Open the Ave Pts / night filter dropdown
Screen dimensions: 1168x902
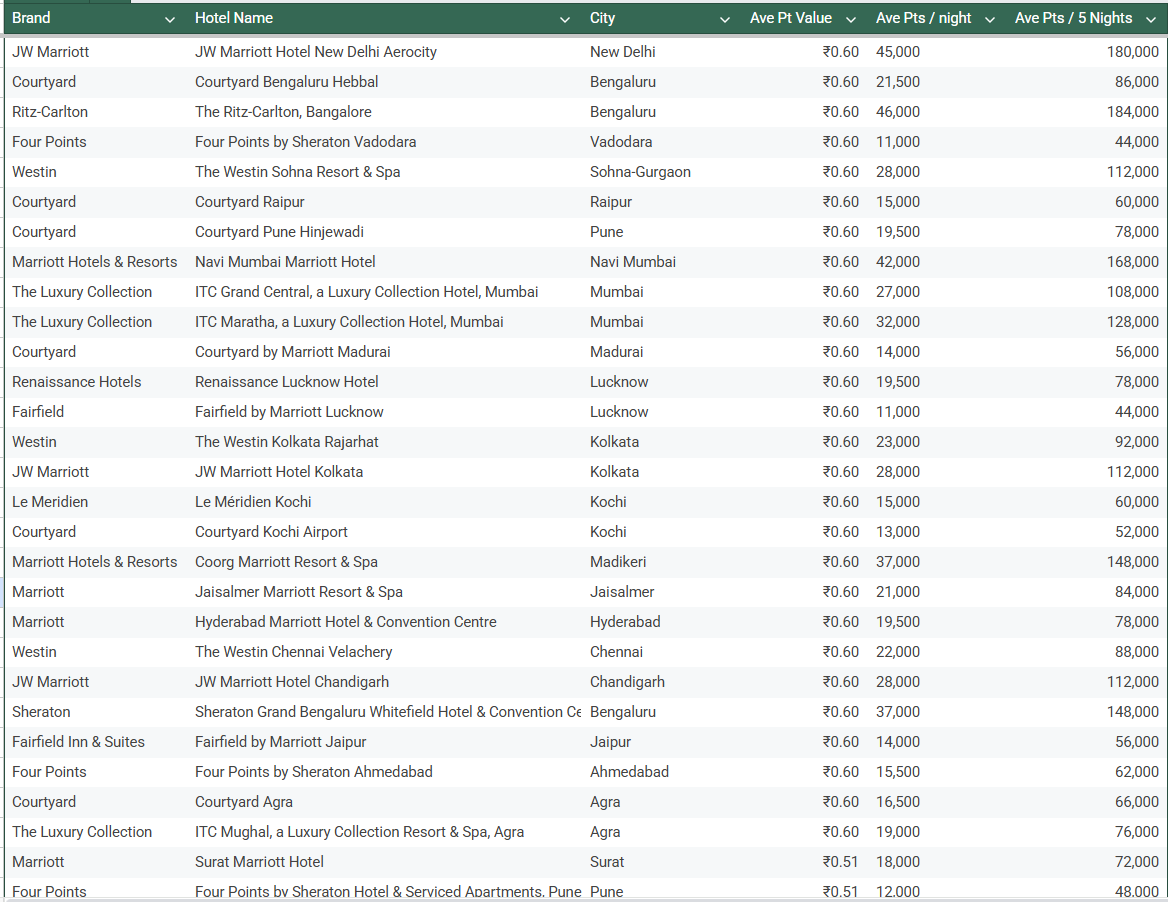[990, 19]
